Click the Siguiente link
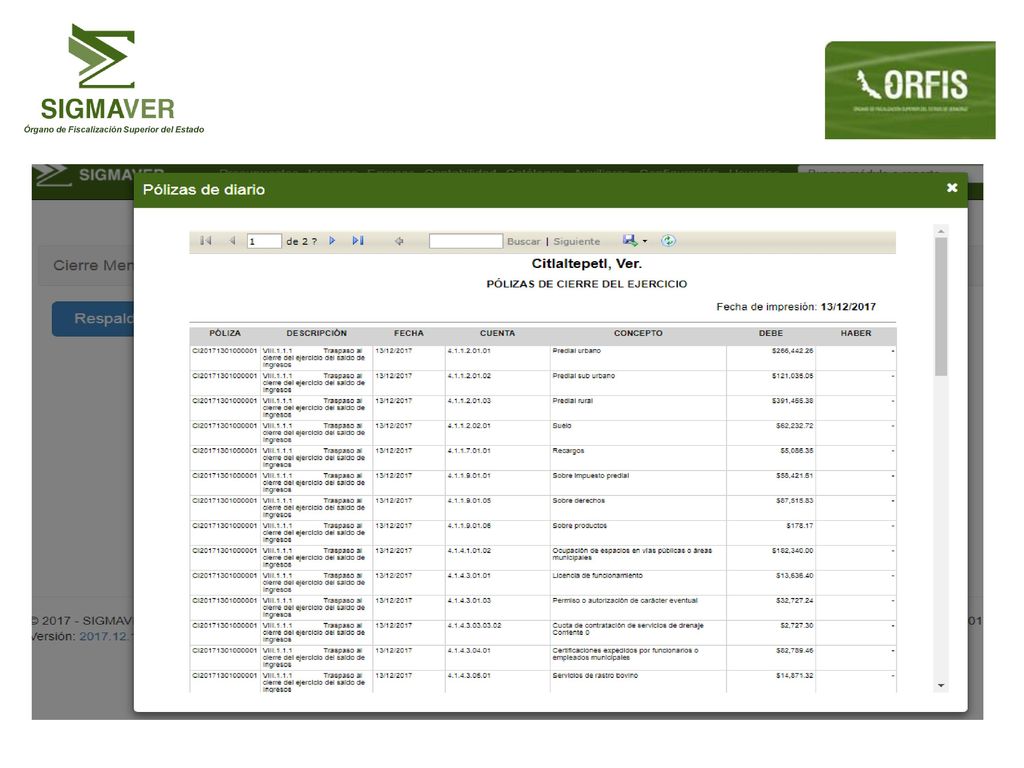This screenshot has height=768, width=1024. pyautogui.click(x=577, y=242)
